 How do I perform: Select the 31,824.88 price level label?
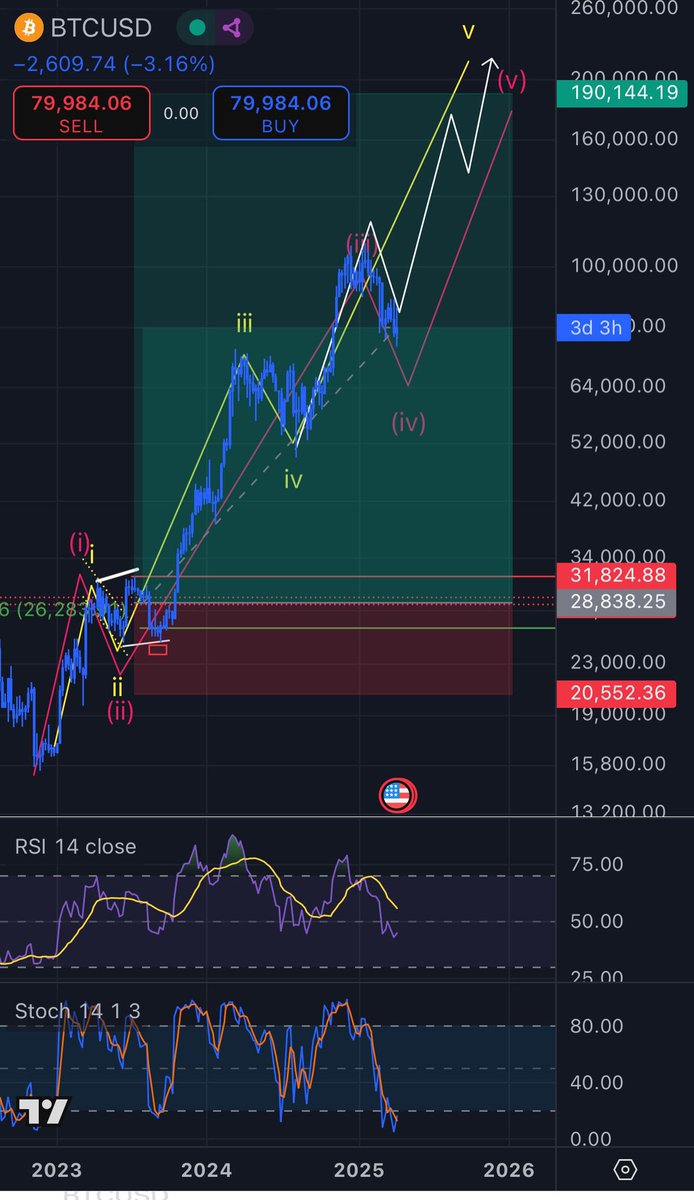coord(617,576)
